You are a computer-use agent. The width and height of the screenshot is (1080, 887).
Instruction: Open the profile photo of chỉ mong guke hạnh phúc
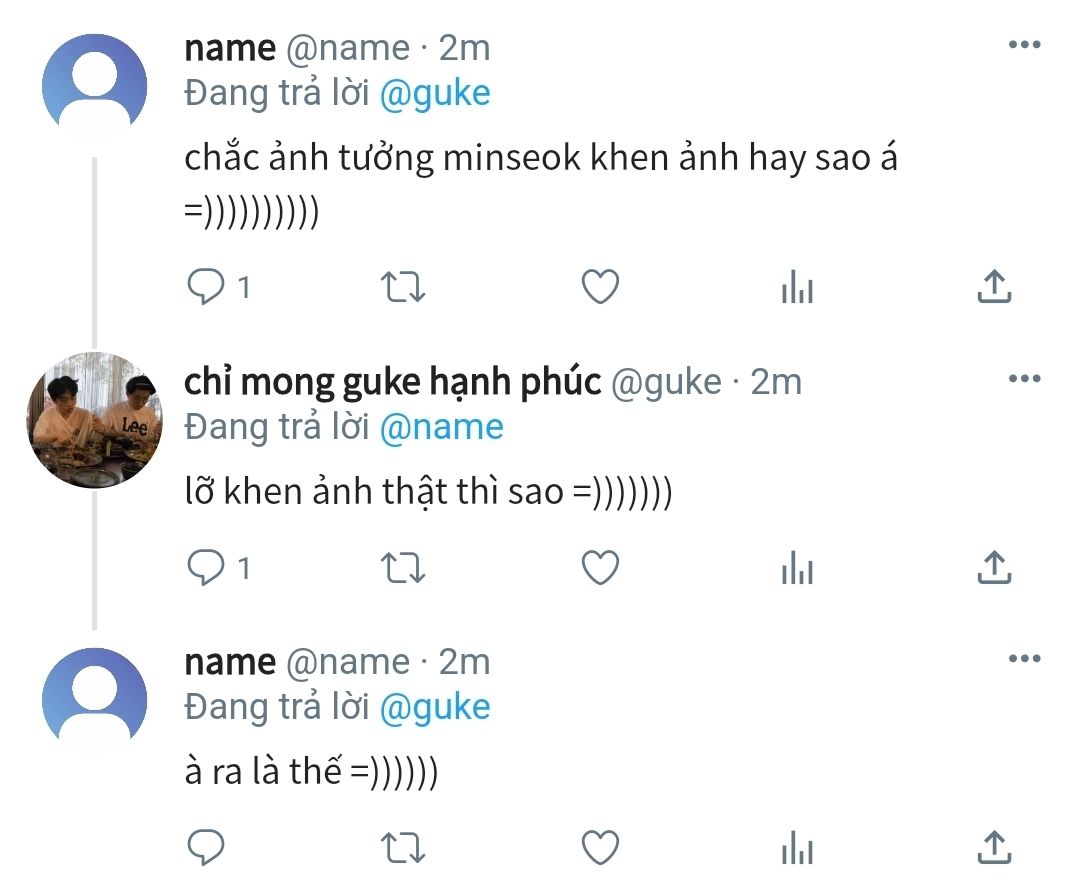(x=96, y=420)
